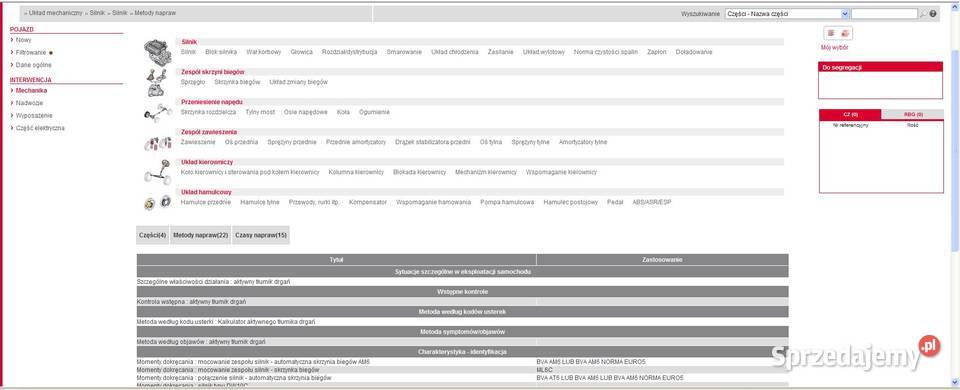Open Filtrowanie in the sidebar
Image resolution: width=960 pixels, height=390 pixels.
(x=31, y=53)
